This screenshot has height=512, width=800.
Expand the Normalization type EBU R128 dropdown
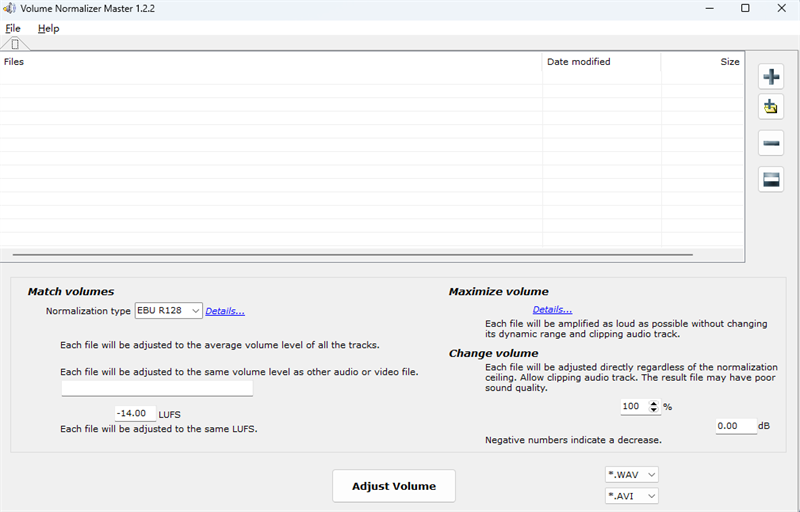click(x=168, y=311)
